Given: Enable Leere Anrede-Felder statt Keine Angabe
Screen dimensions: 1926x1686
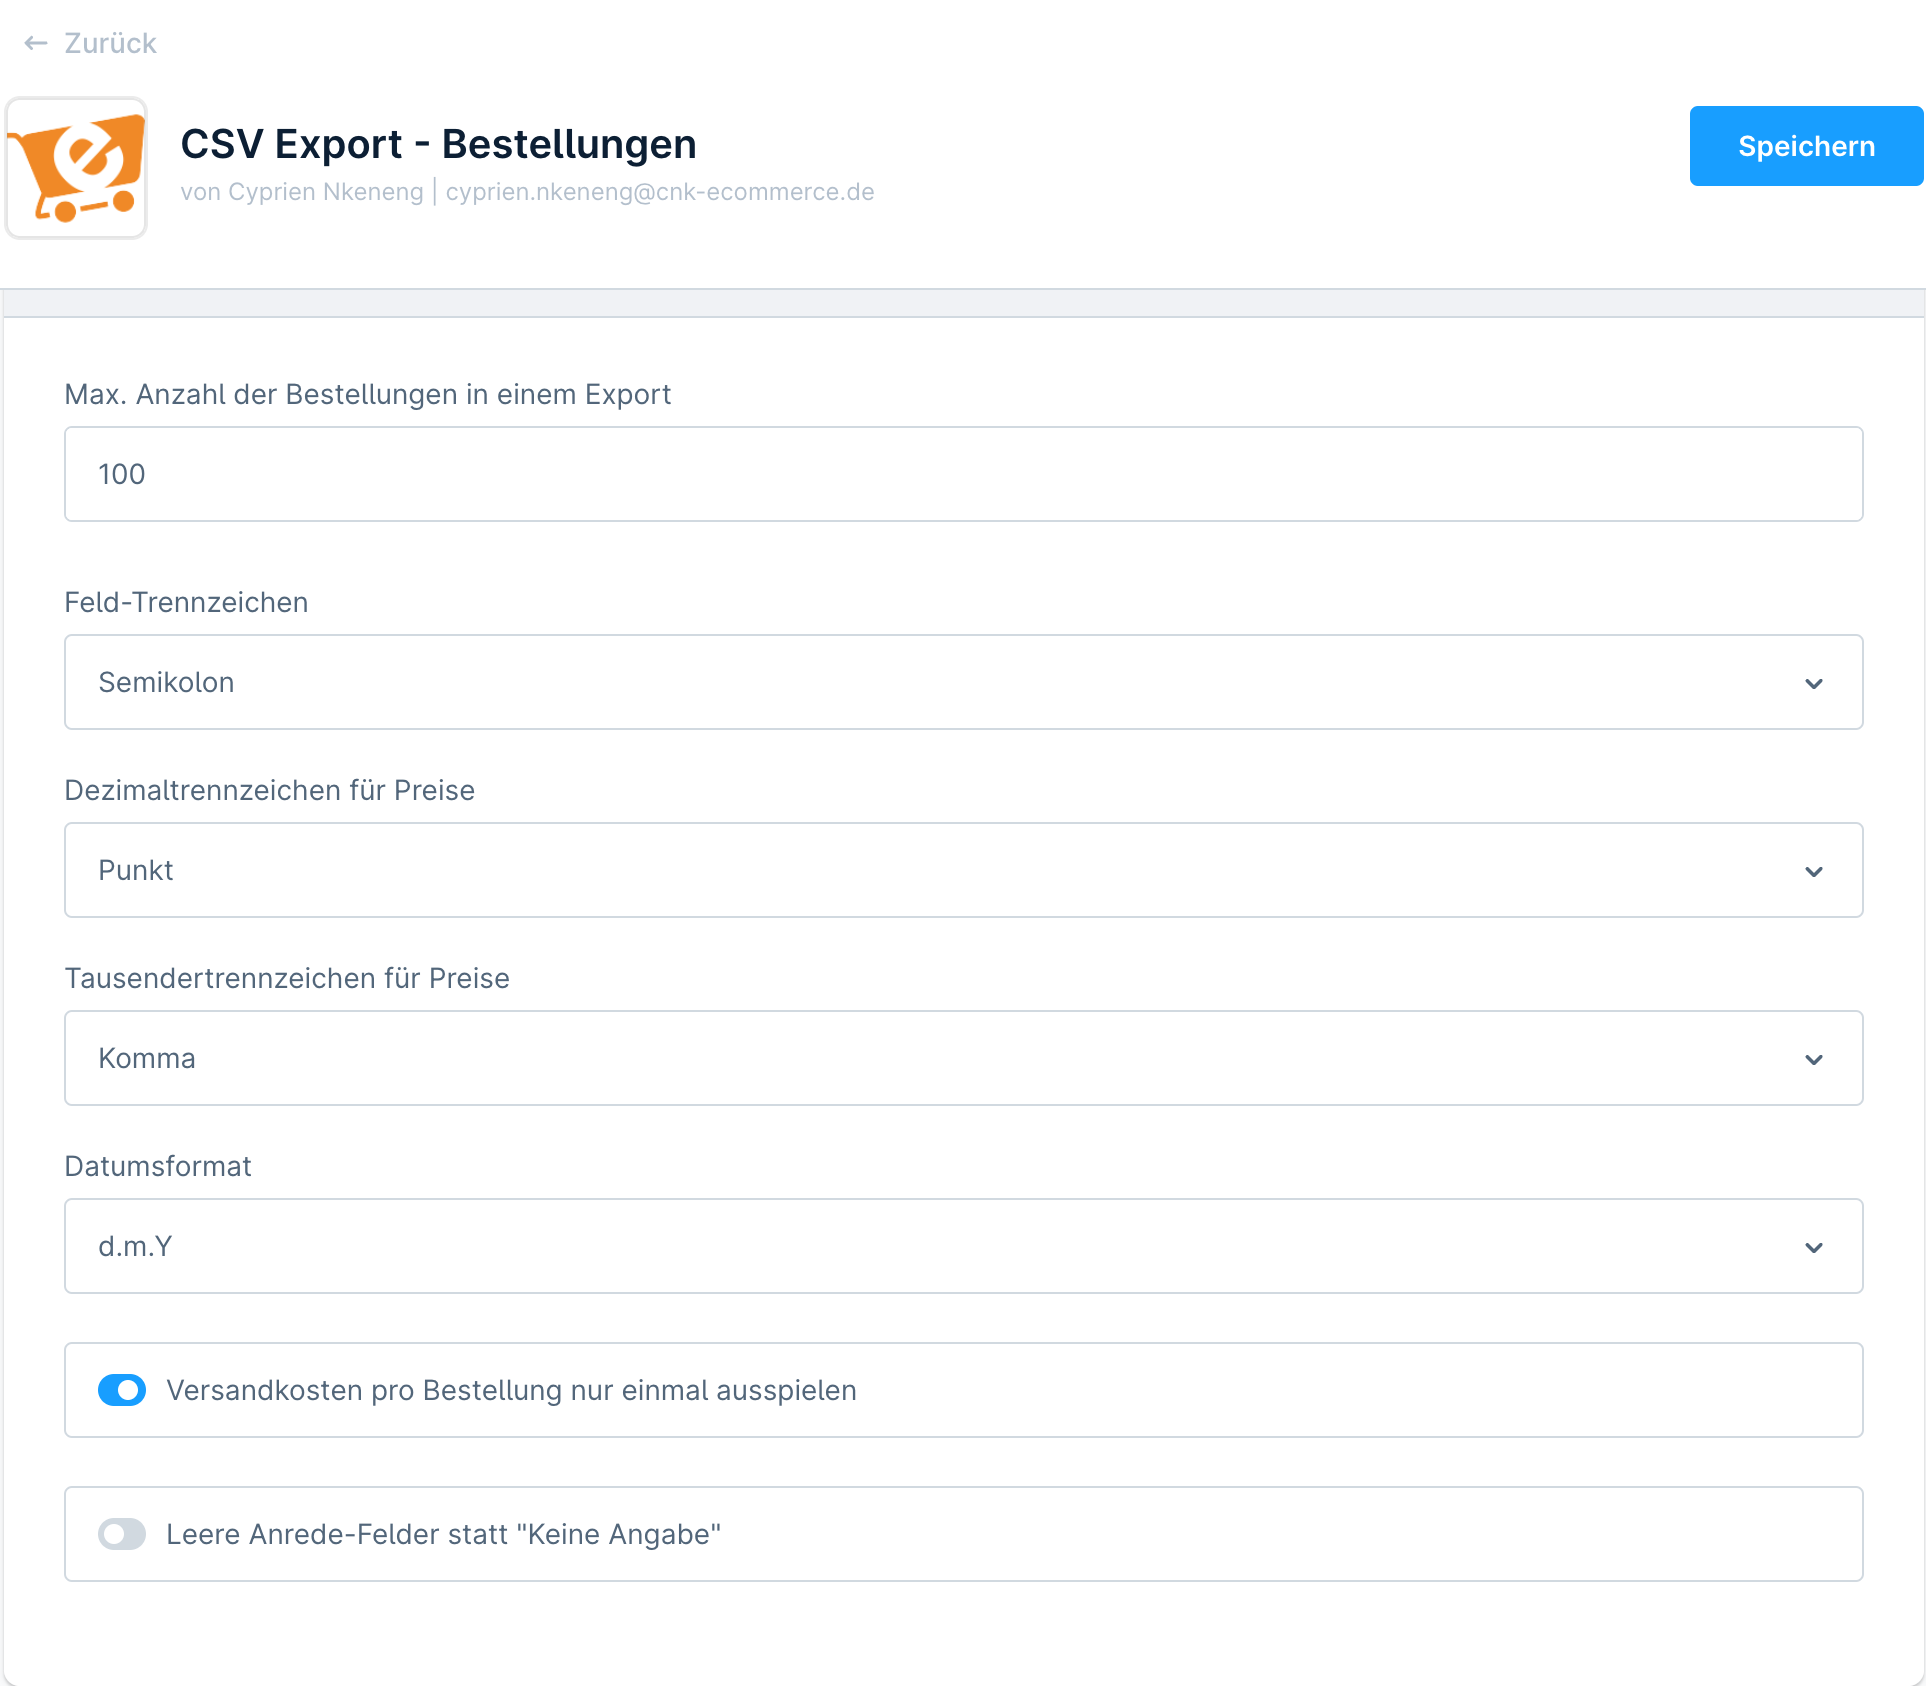Looking at the screenshot, I should [122, 1534].
